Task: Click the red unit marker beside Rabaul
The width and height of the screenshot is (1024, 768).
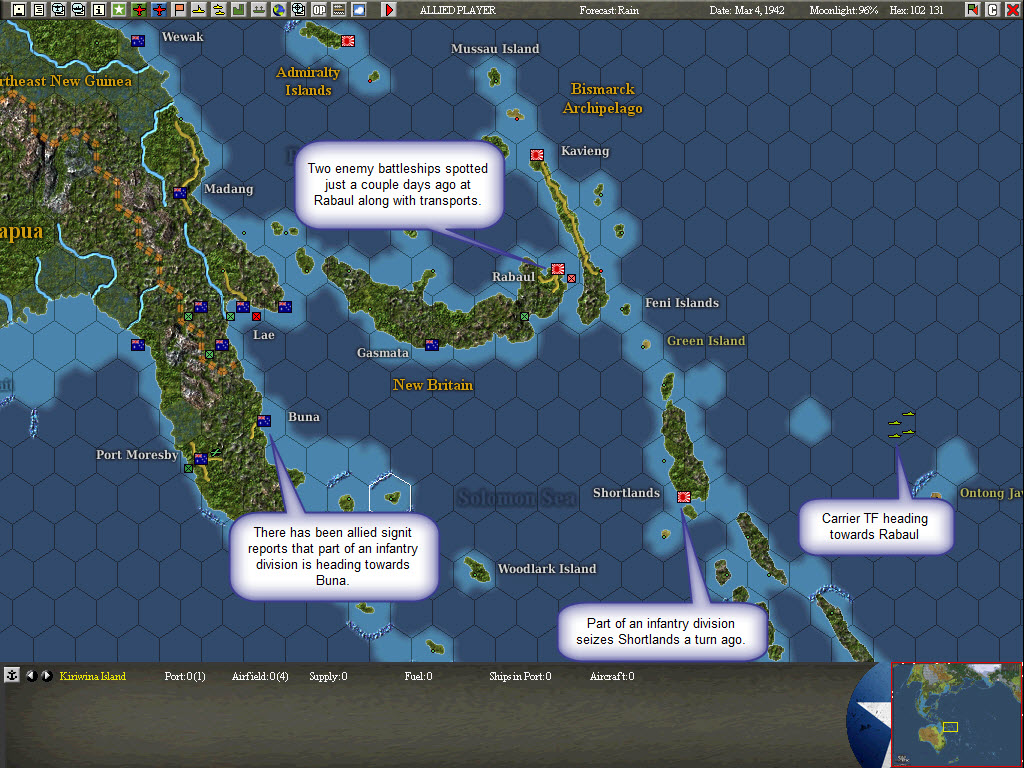Action: pos(571,278)
